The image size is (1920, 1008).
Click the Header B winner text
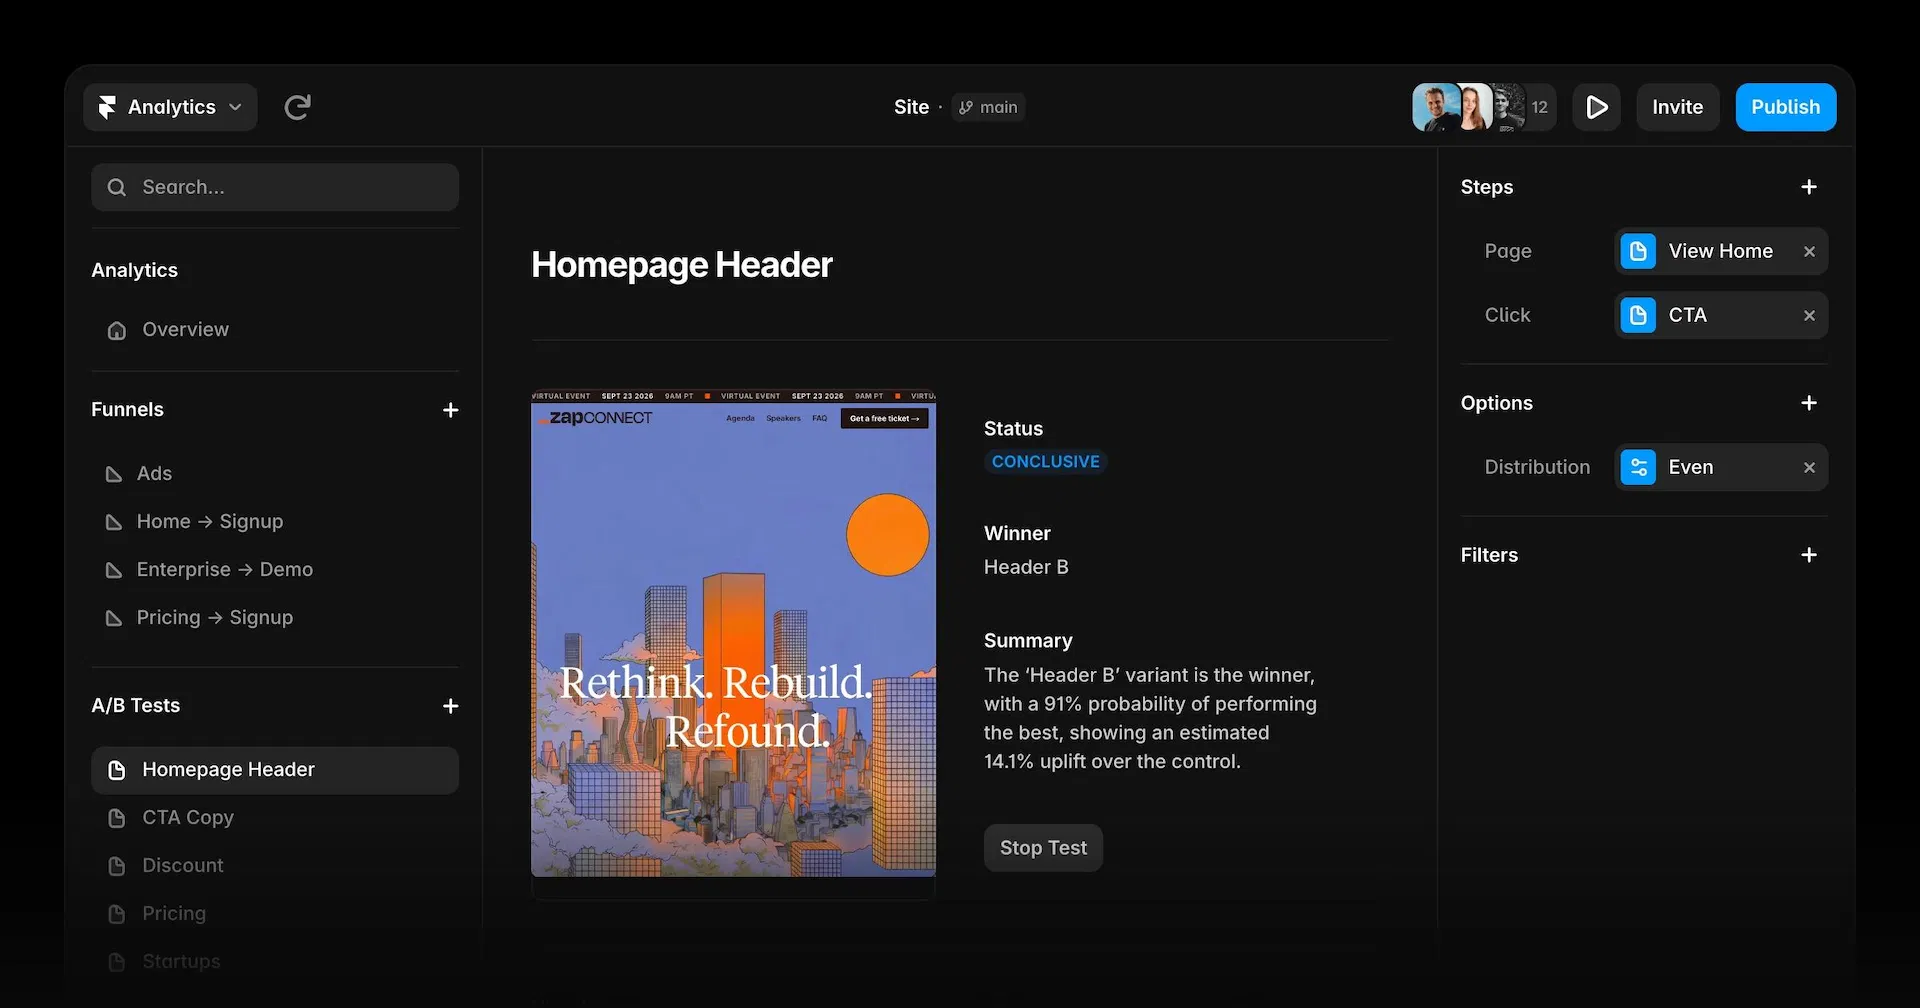1026,567
